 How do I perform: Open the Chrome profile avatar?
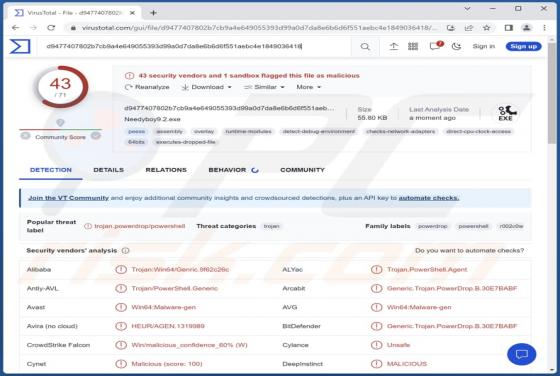526,27
